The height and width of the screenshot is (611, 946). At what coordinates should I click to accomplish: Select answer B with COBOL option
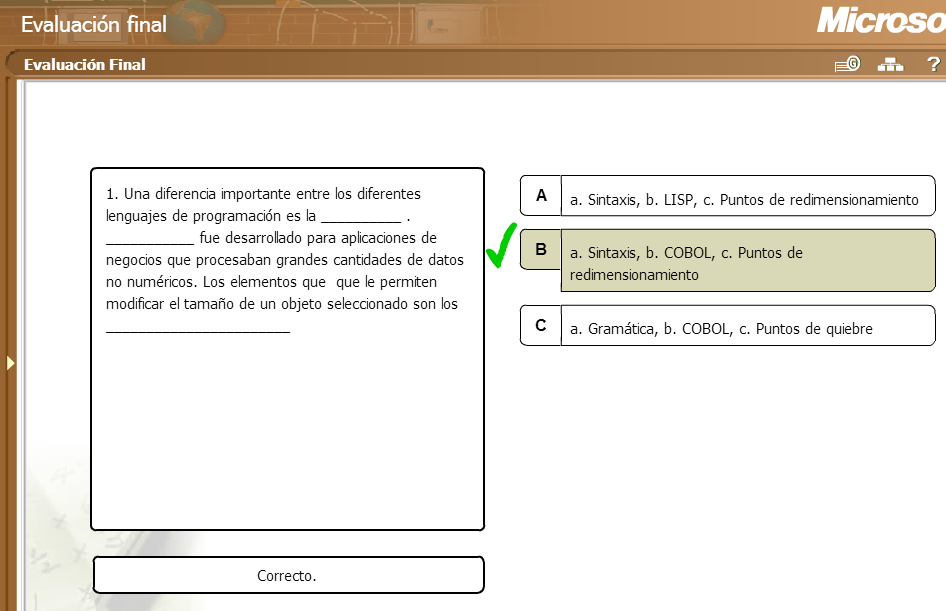(x=748, y=260)
